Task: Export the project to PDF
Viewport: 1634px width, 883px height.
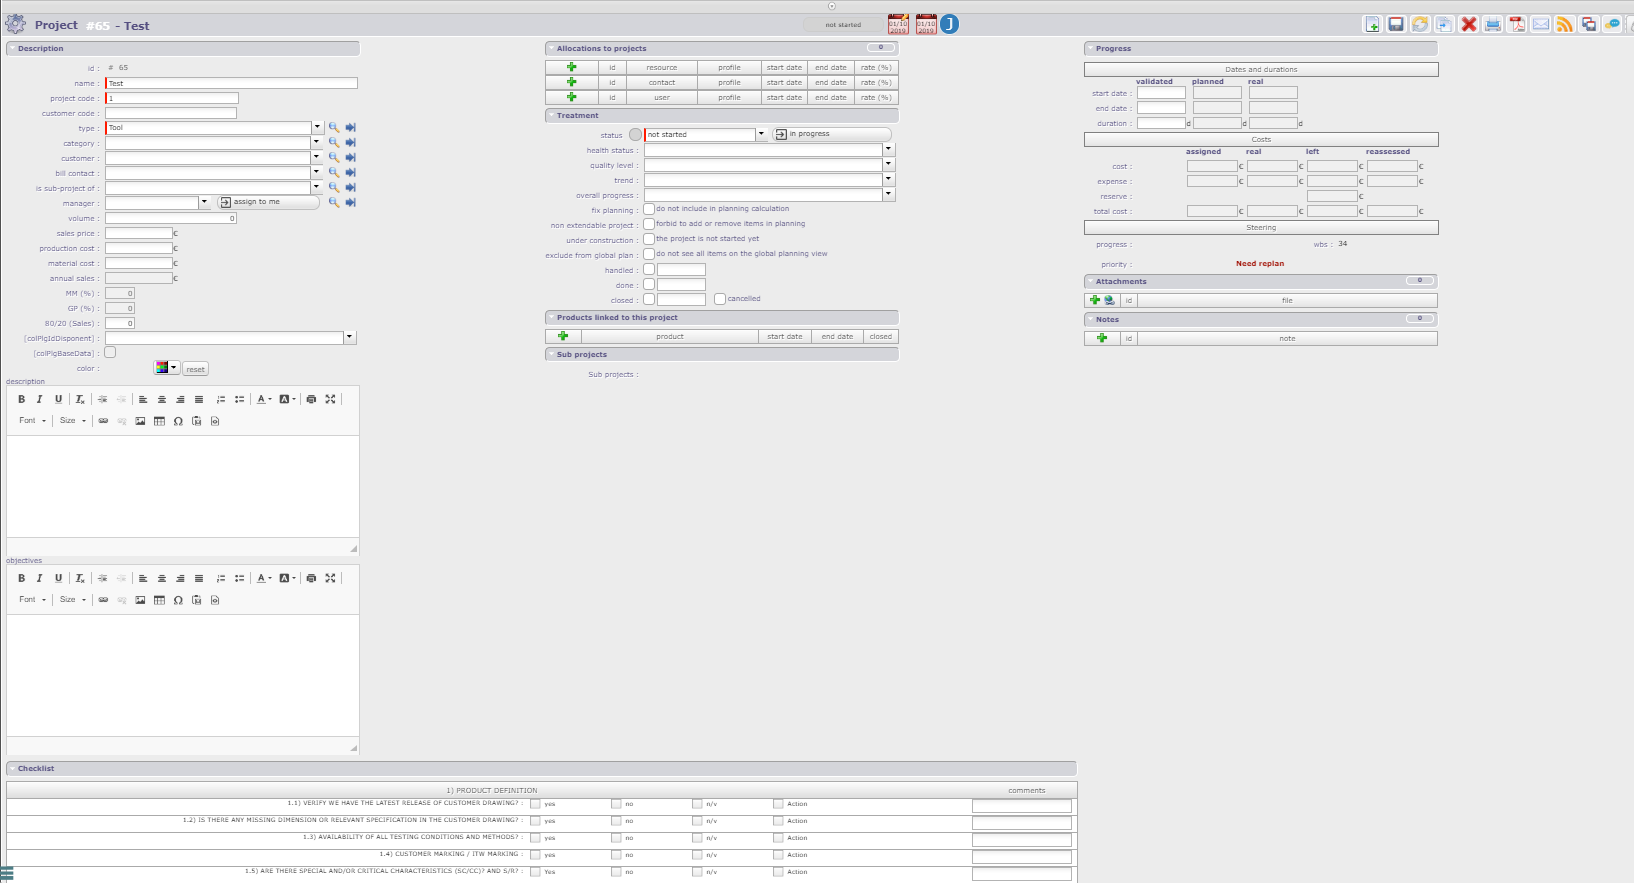Action: 1517,25
